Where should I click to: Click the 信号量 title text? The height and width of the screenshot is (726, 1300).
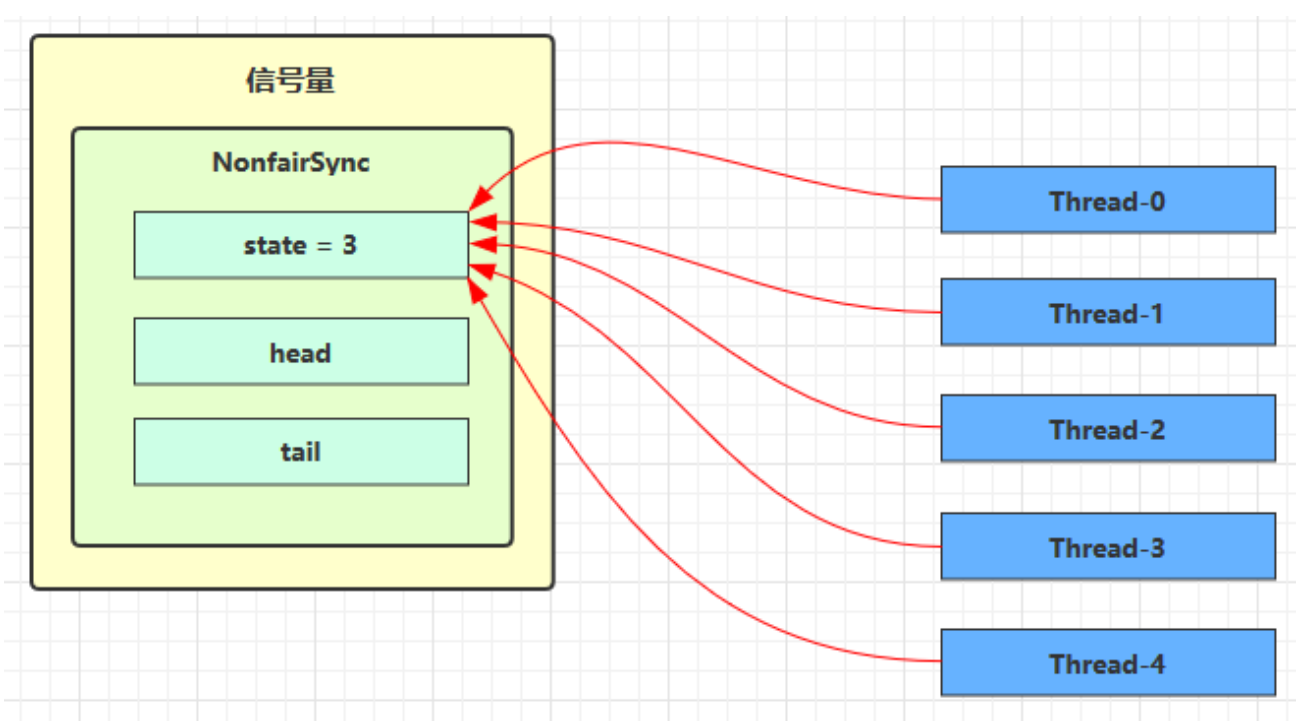291,81
